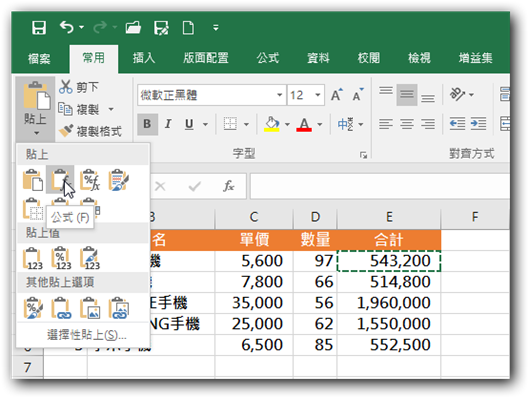
Task: Open font settings dialog launcher
Action: click(363, 155)
